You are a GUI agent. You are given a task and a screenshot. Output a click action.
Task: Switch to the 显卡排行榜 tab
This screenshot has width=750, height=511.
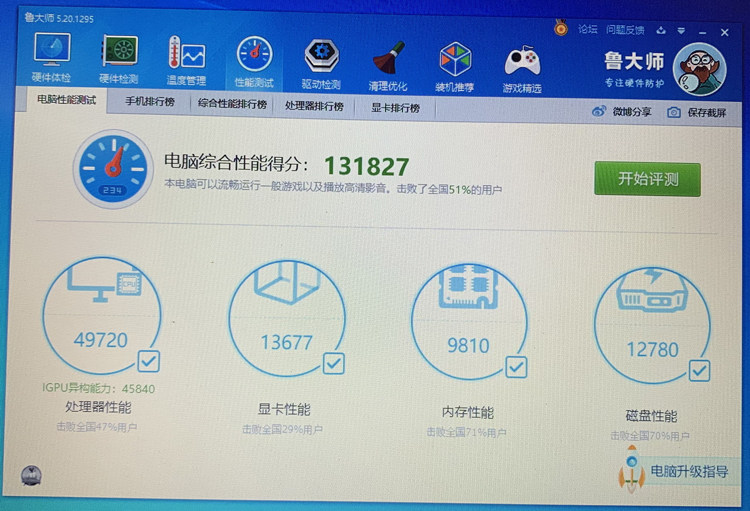pyautogui.click(x=396, y=108)
